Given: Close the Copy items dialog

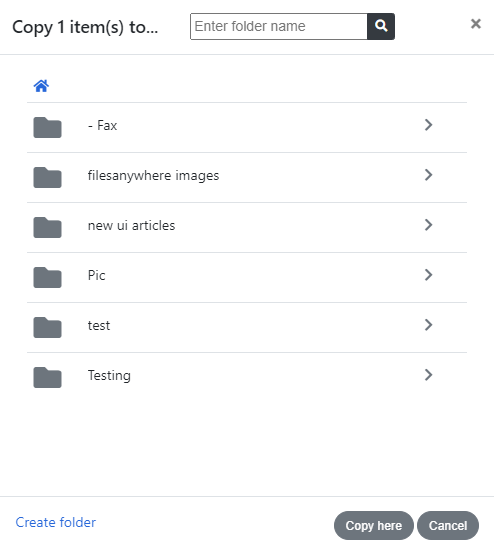Looking at the screenshot, I should click(476, 24).
